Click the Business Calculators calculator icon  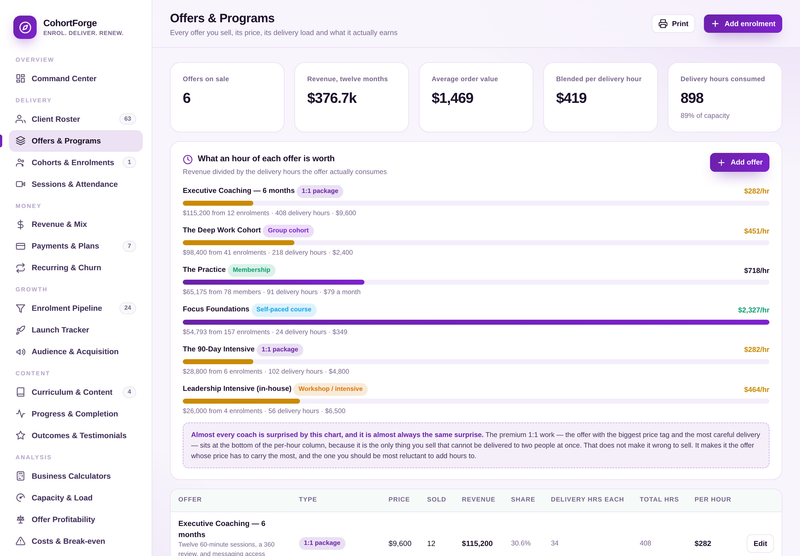pyautogui.click(x=20, y=476)
